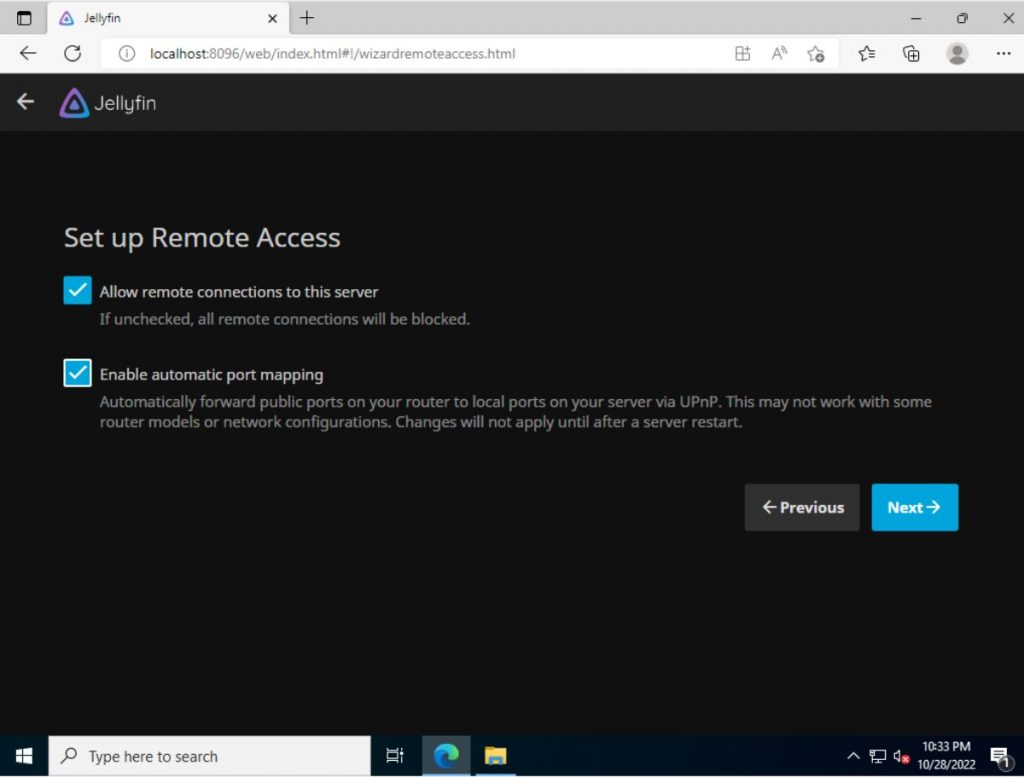
Task: Expand the hidden icons tray chevron
Action: [853, 755]
